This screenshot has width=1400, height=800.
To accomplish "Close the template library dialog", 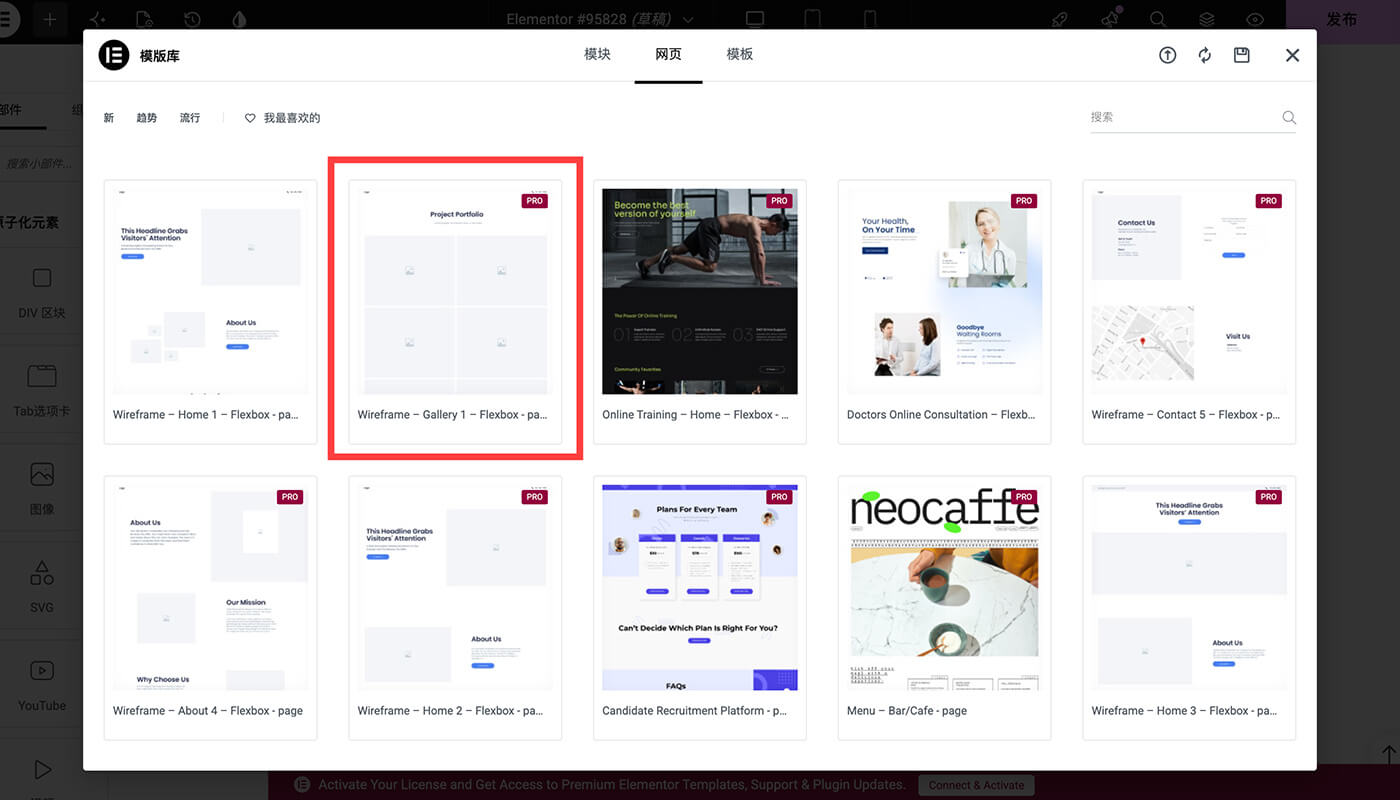I will [1292, 56].
